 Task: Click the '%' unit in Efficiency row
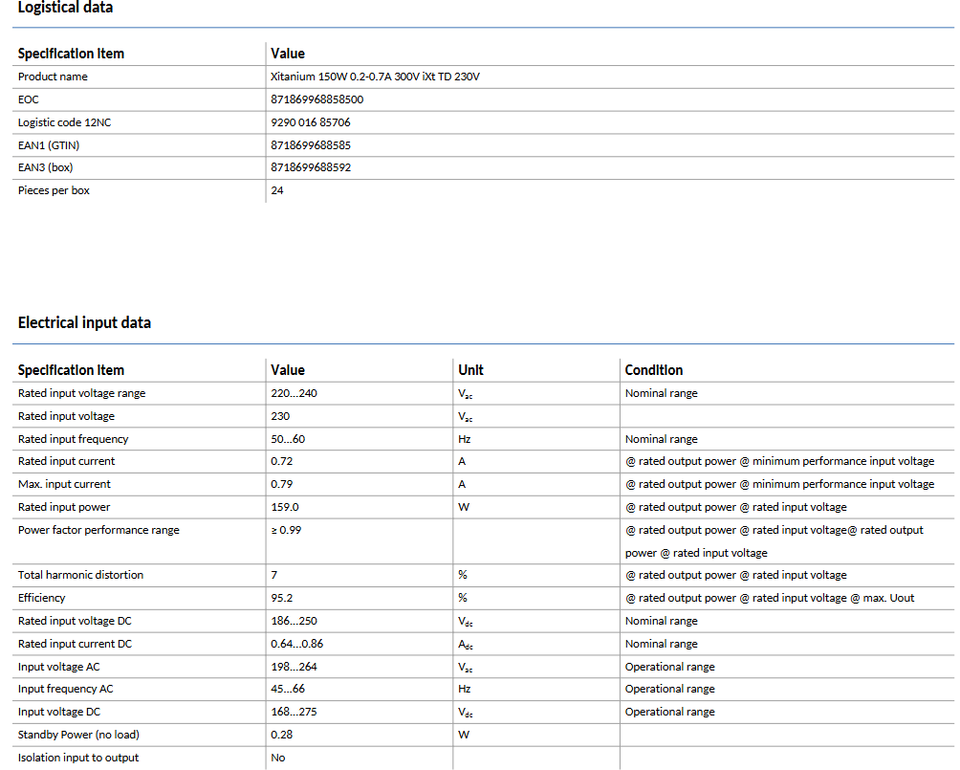click(462, 598)
